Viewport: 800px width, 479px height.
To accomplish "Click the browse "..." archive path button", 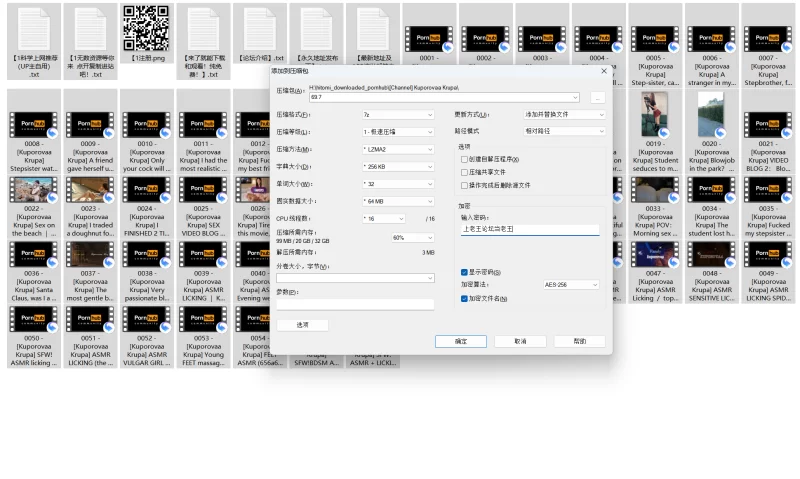I will [597, 97].
